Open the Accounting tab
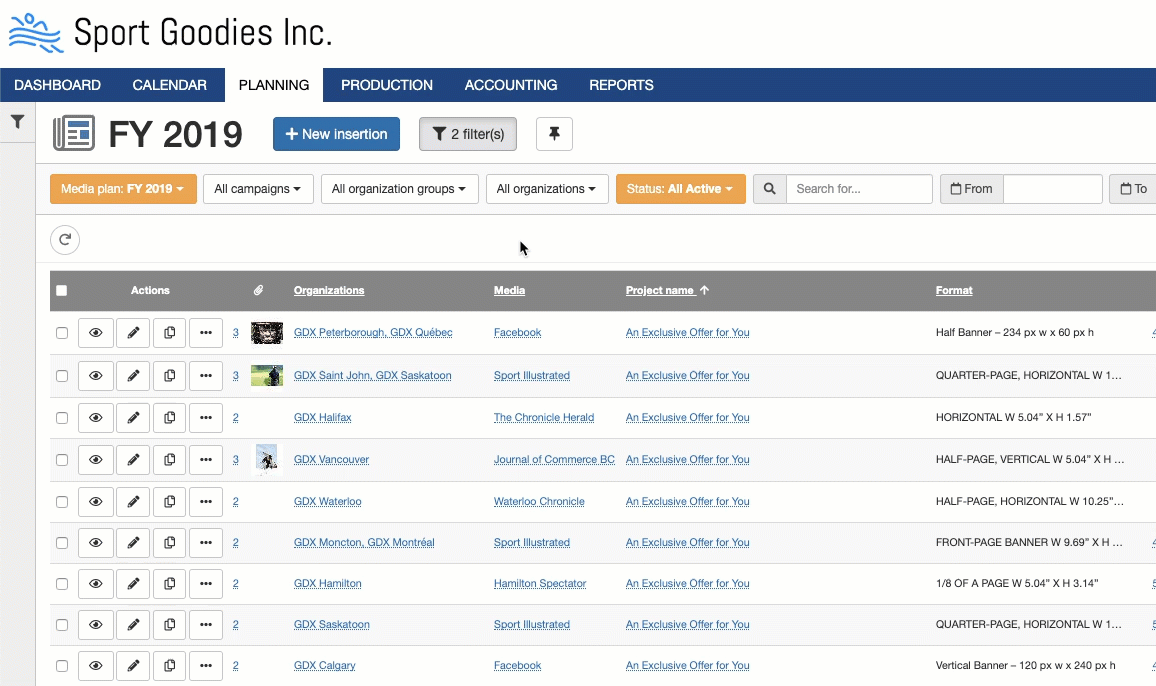 click(511, 85)
